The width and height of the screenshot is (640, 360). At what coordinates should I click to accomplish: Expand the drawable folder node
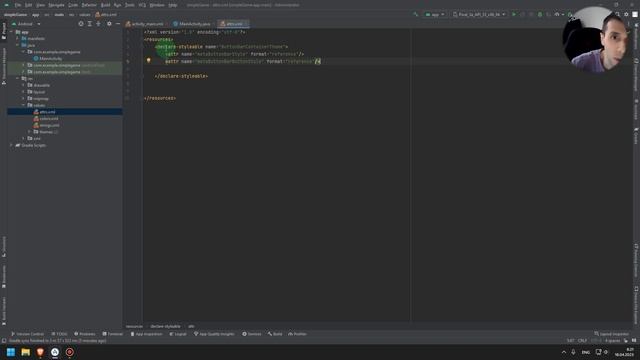click(x=23, y=85)
